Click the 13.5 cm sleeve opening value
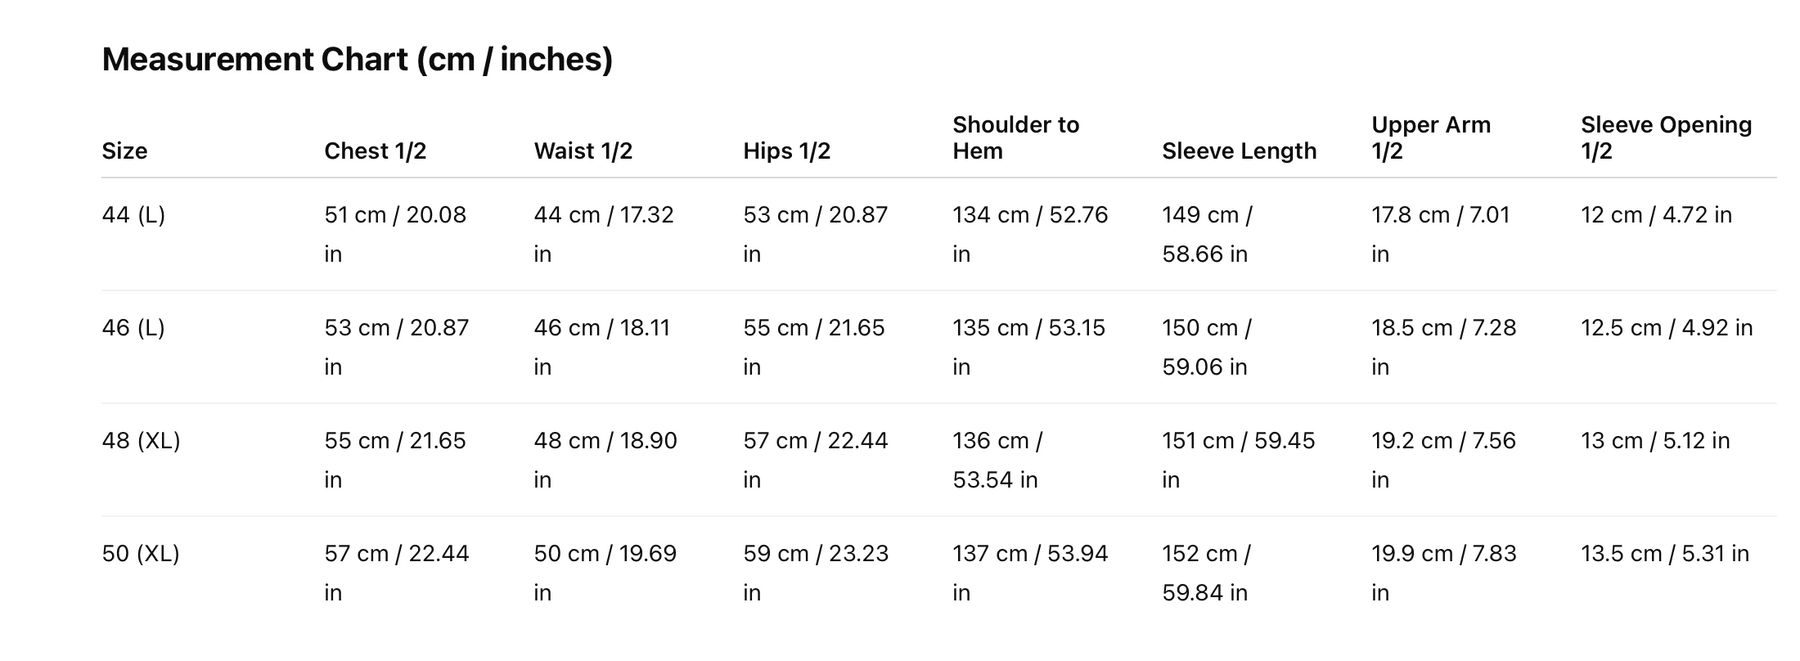Image resolution: width=1800 pixels, height=661 pixels. tap(1665, 554)
